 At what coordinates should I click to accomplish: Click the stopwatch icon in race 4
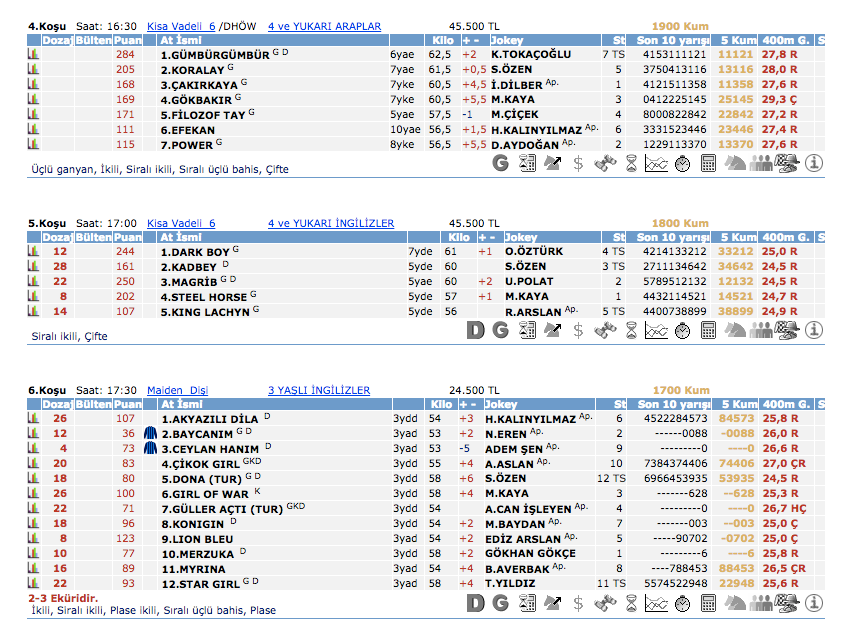(682, 163)
